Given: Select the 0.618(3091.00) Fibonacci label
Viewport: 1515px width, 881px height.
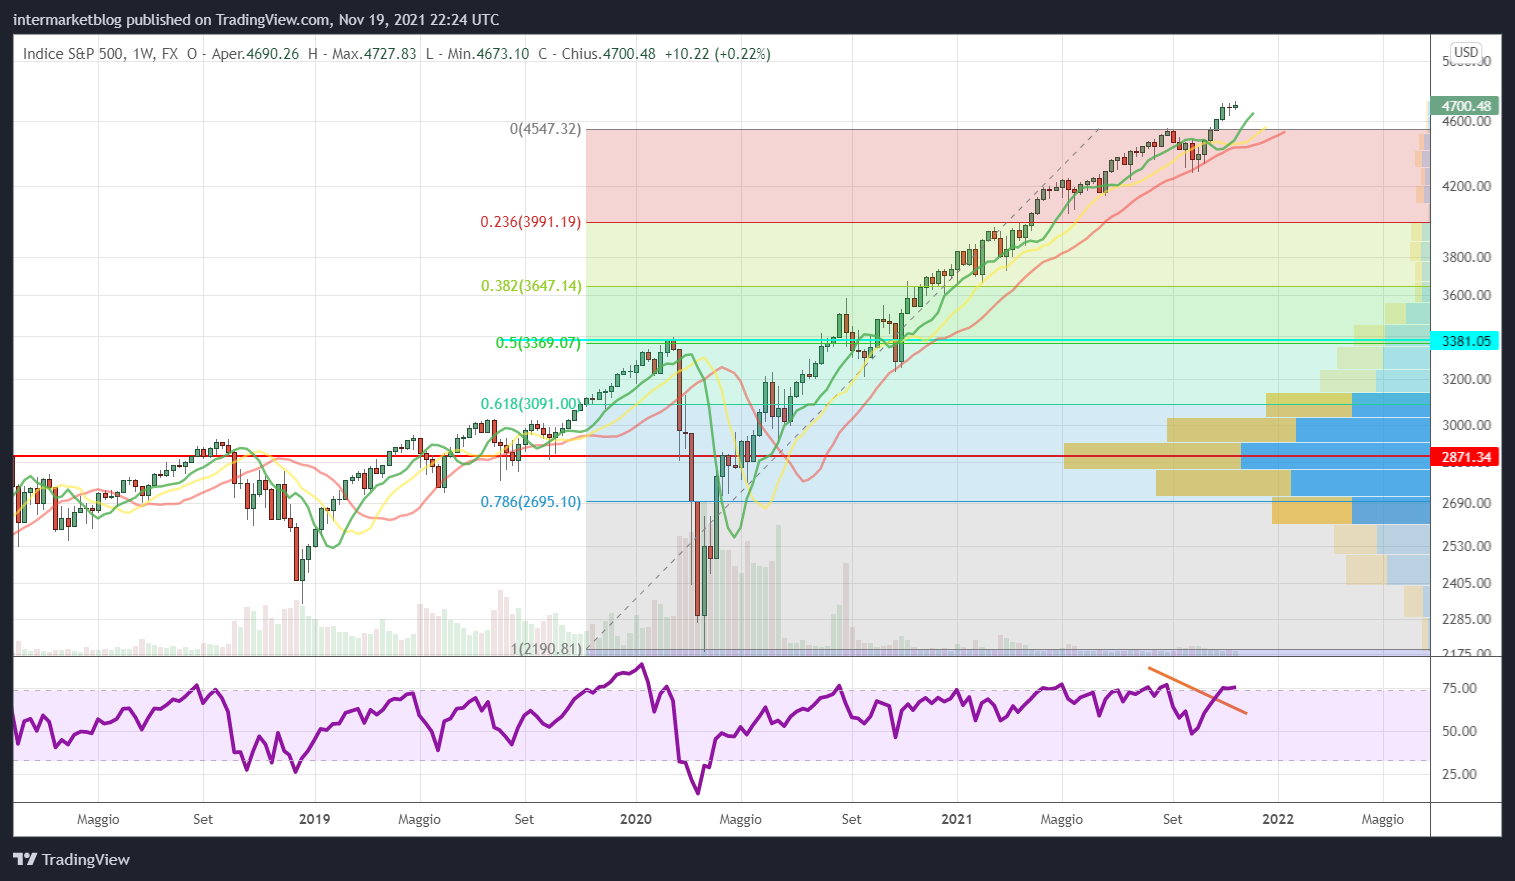Looking at the screenshot, I should coord(530,404).
